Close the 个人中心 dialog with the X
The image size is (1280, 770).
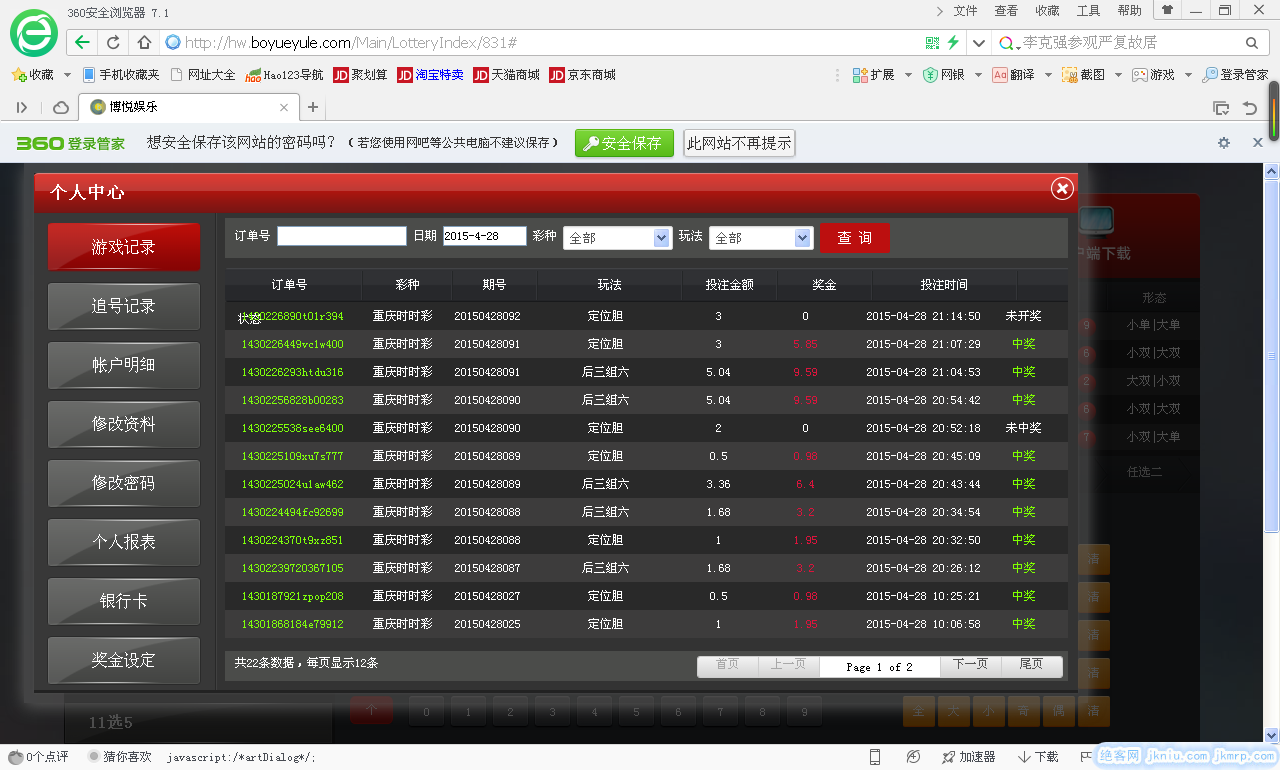point(1062,188)
